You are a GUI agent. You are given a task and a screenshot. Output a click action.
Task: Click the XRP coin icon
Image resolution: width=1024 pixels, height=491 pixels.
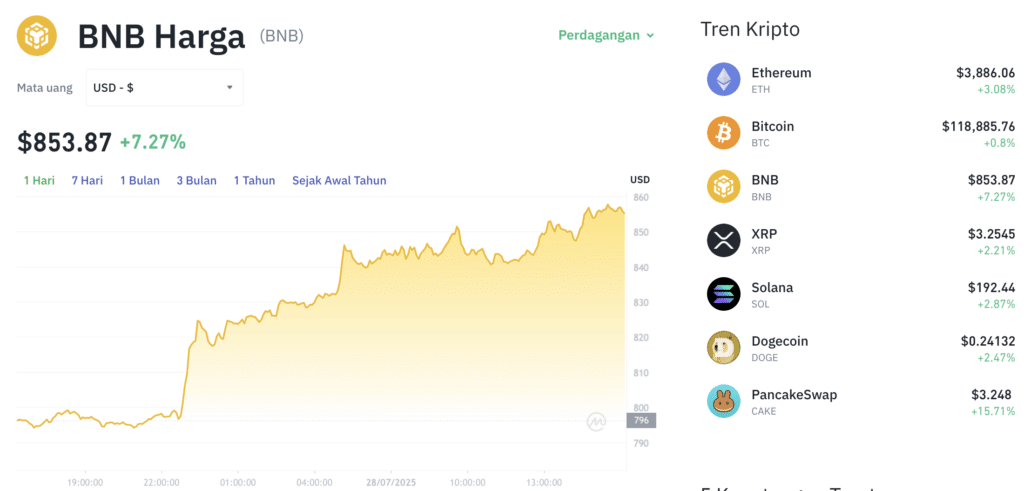pos(724,240)
